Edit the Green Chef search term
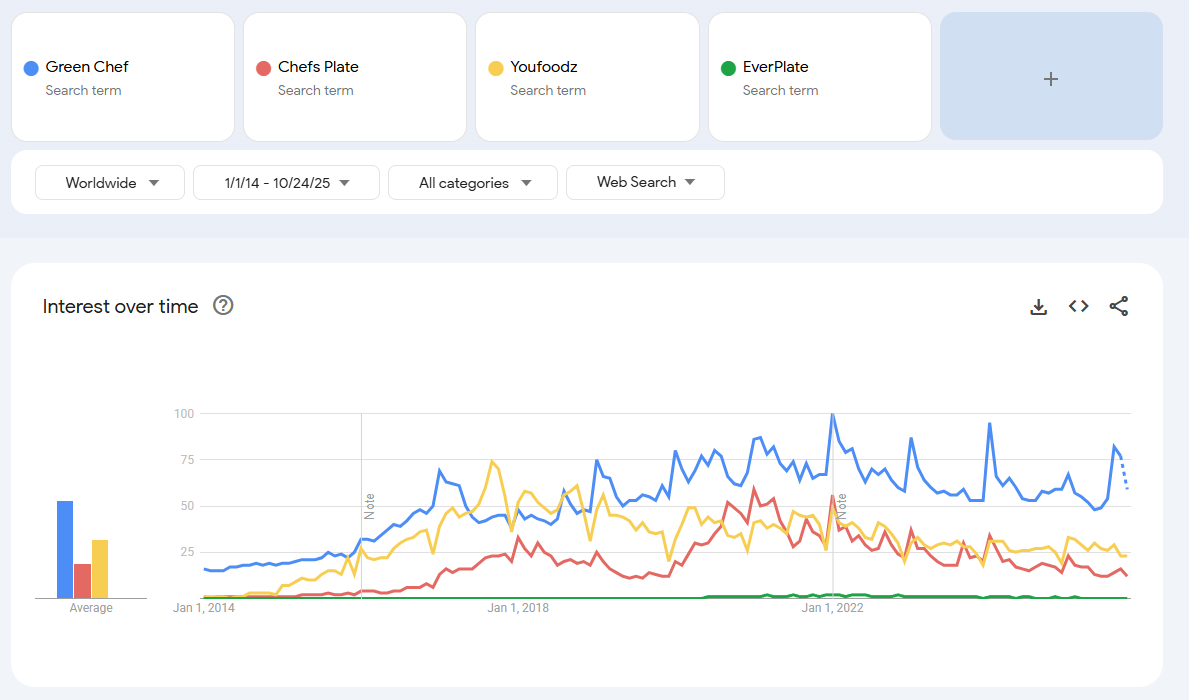This screenshot has width=1189, height=700. (x=87, y=67)
